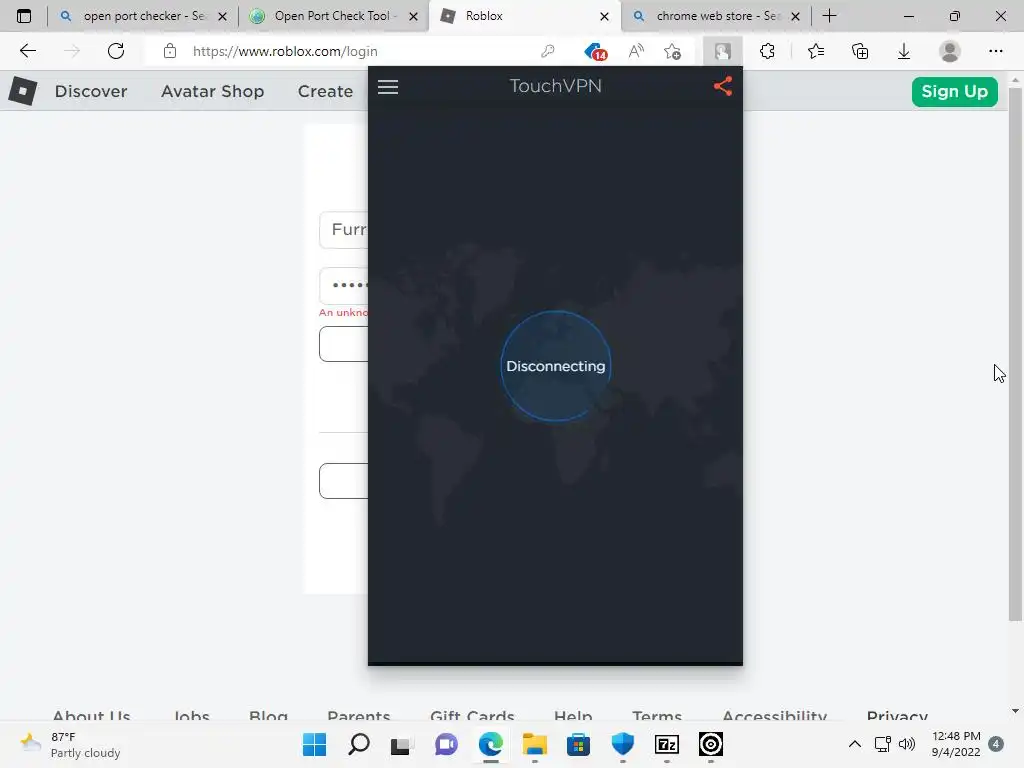Open the weather widget showing 87°F
Viewport: 1024px width, 768px height.
(71, 744)
